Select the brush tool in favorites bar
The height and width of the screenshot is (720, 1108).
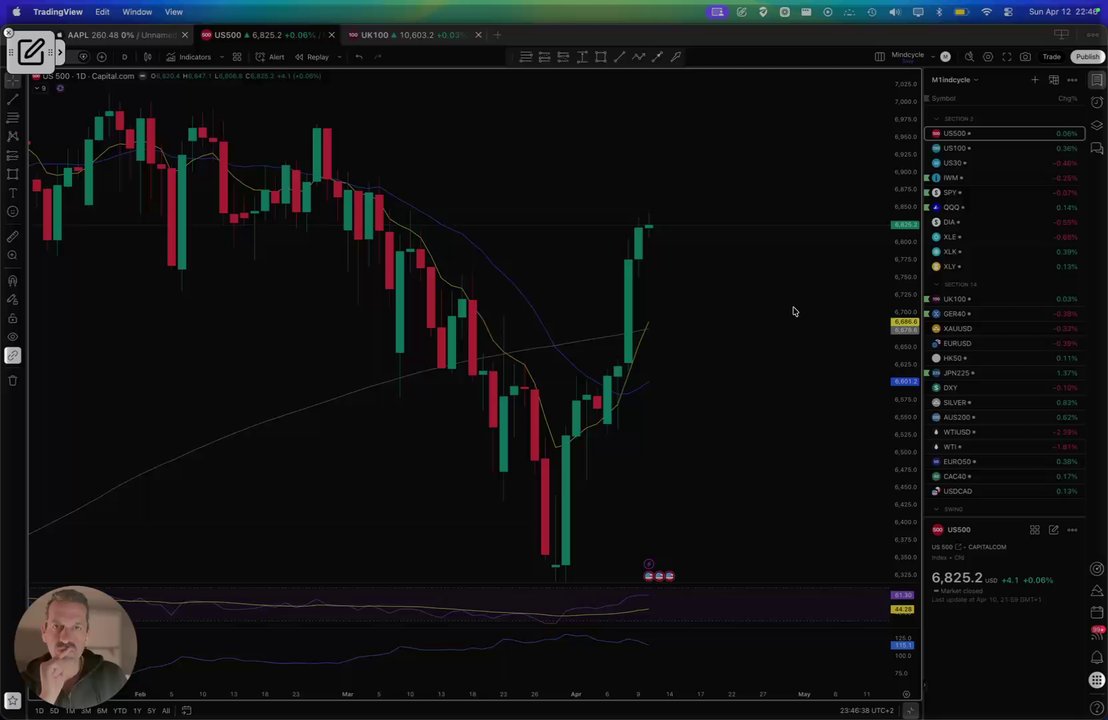[x=676, y=57]
